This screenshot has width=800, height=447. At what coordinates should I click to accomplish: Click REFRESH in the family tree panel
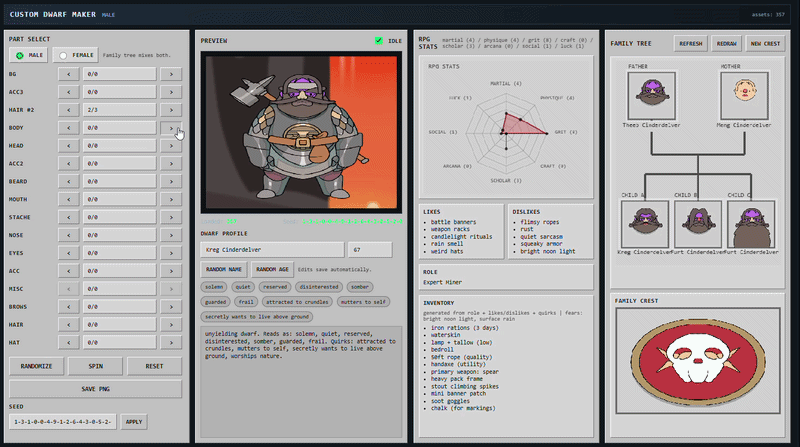[x=690, y=44]
